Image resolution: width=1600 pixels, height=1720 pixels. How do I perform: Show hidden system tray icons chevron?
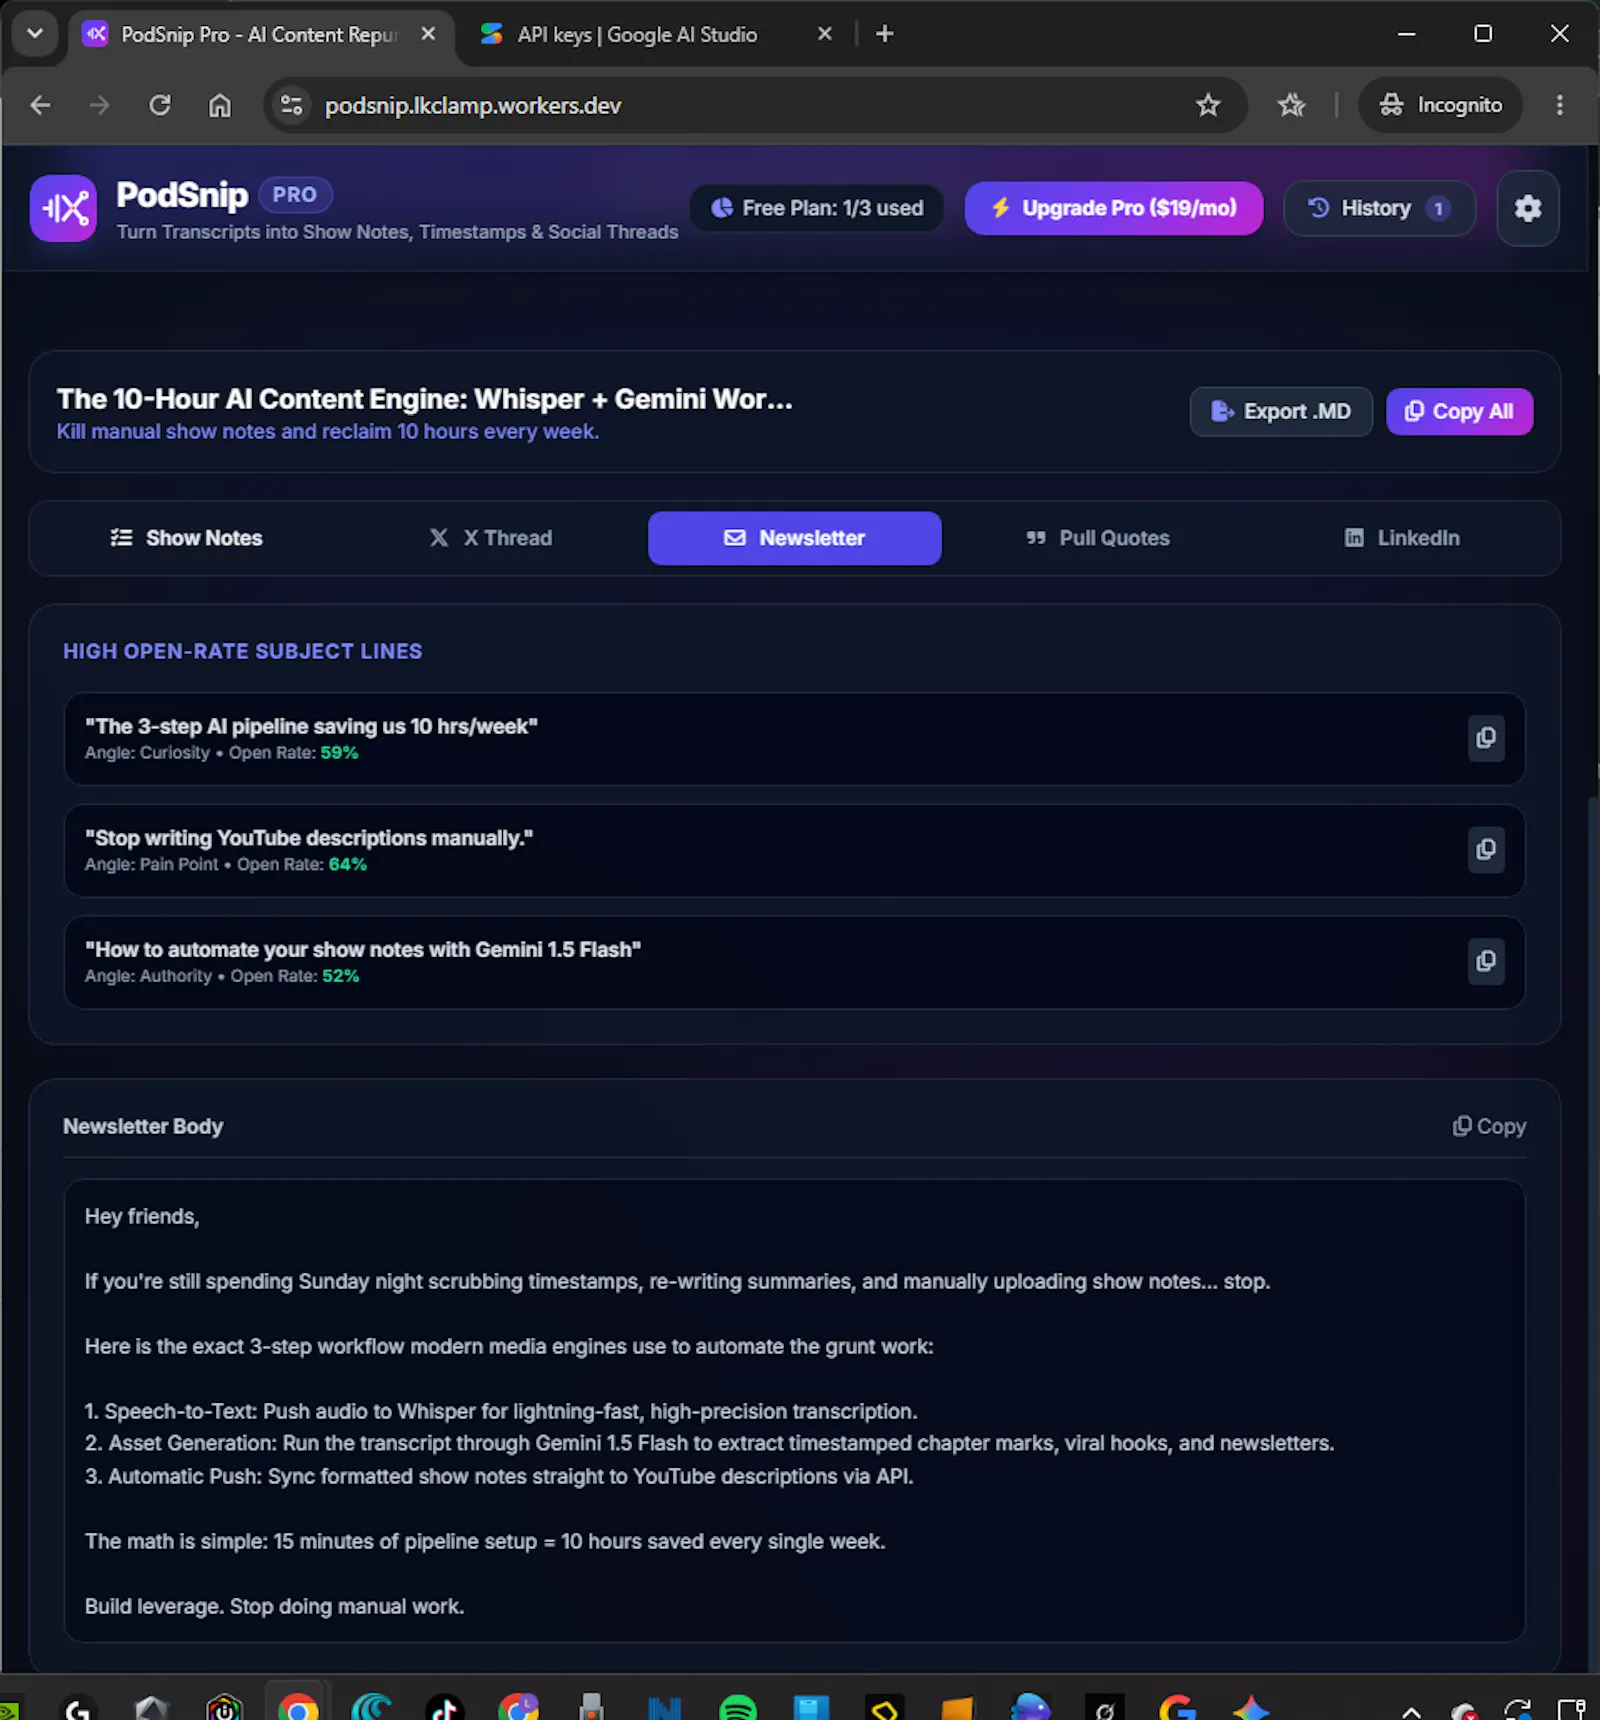pos(1411,1711)
